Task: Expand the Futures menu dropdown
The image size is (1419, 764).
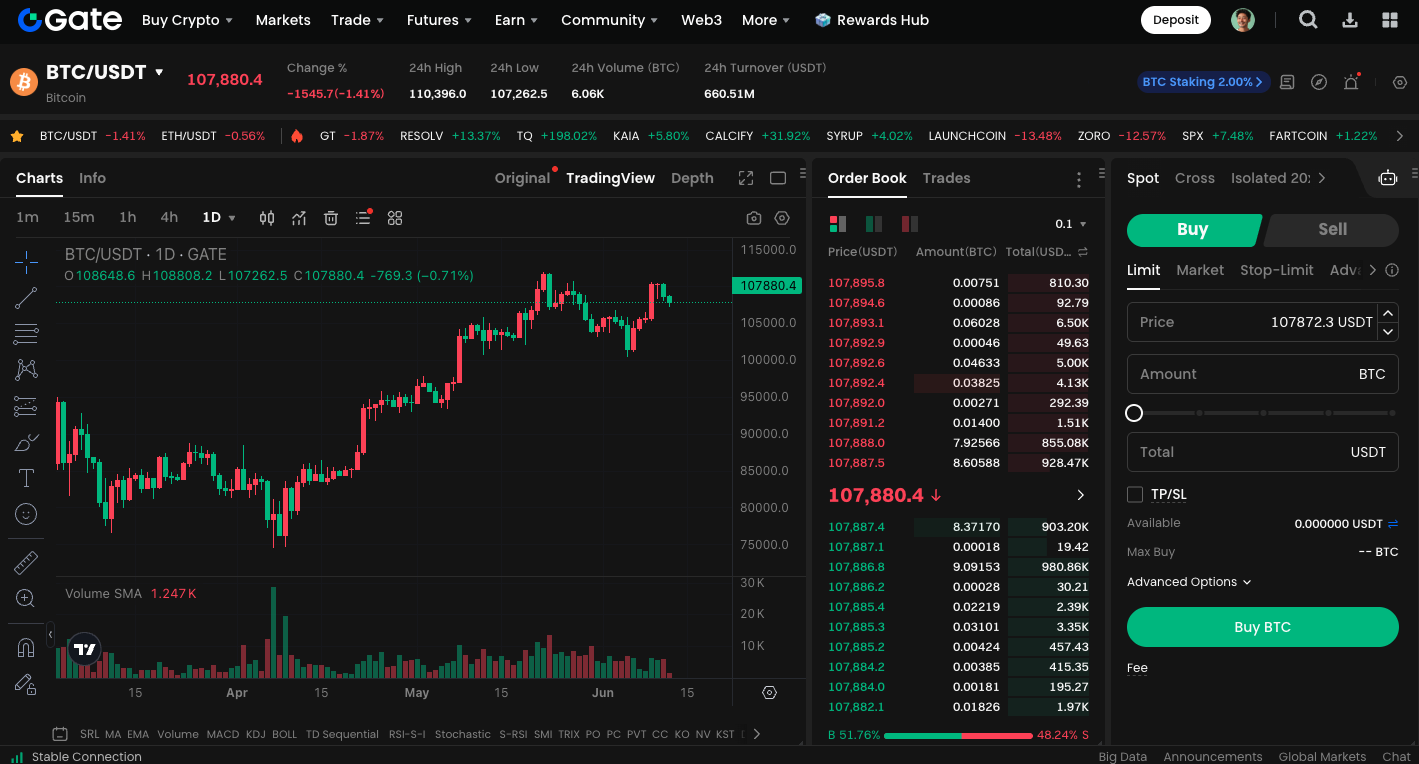Action: pos(440,20)
